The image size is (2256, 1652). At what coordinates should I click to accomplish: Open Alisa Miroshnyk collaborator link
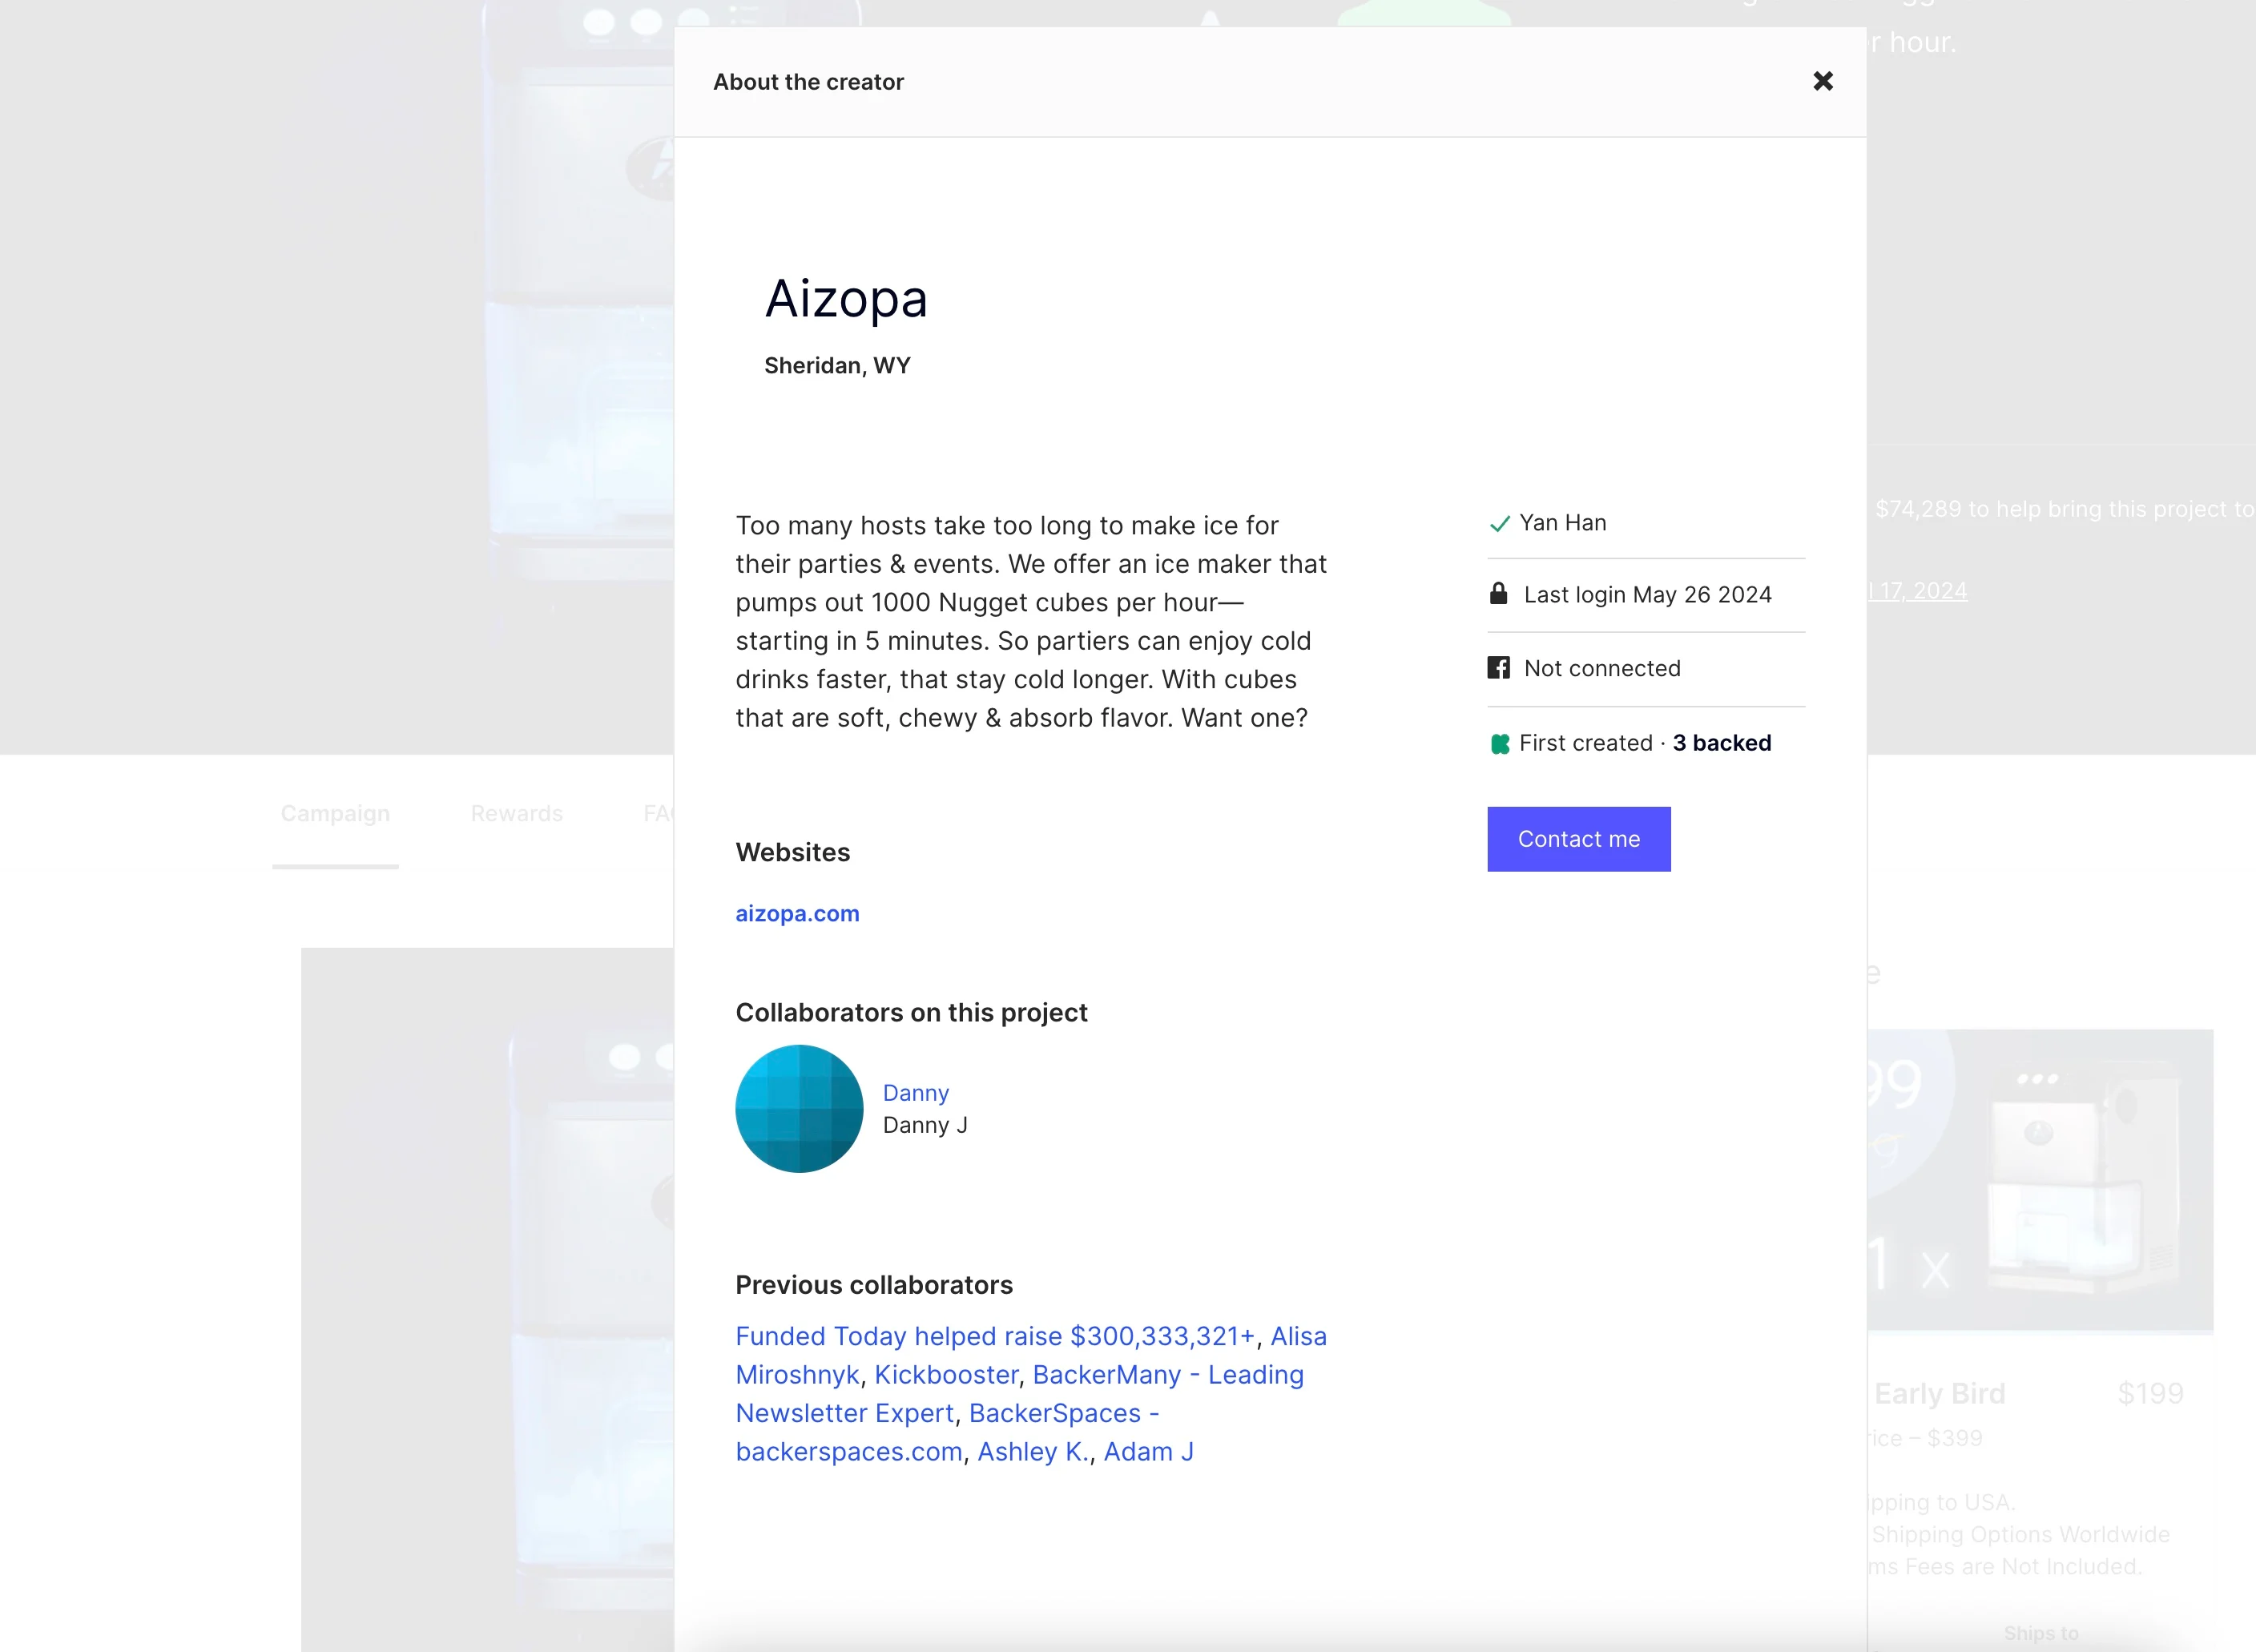click(x=1031, y=1355)
